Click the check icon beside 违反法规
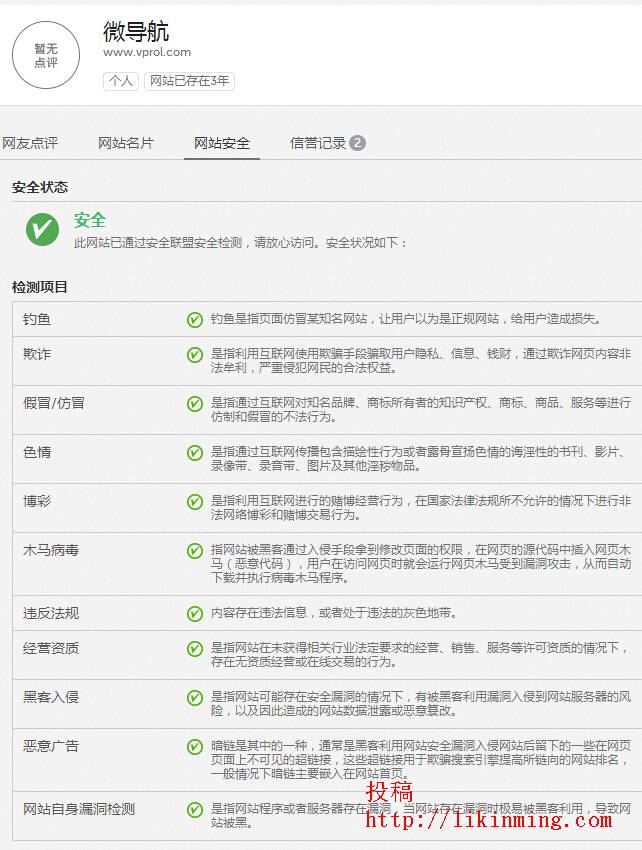The width and height of the screenshot is (642, 850). point(195,613)
